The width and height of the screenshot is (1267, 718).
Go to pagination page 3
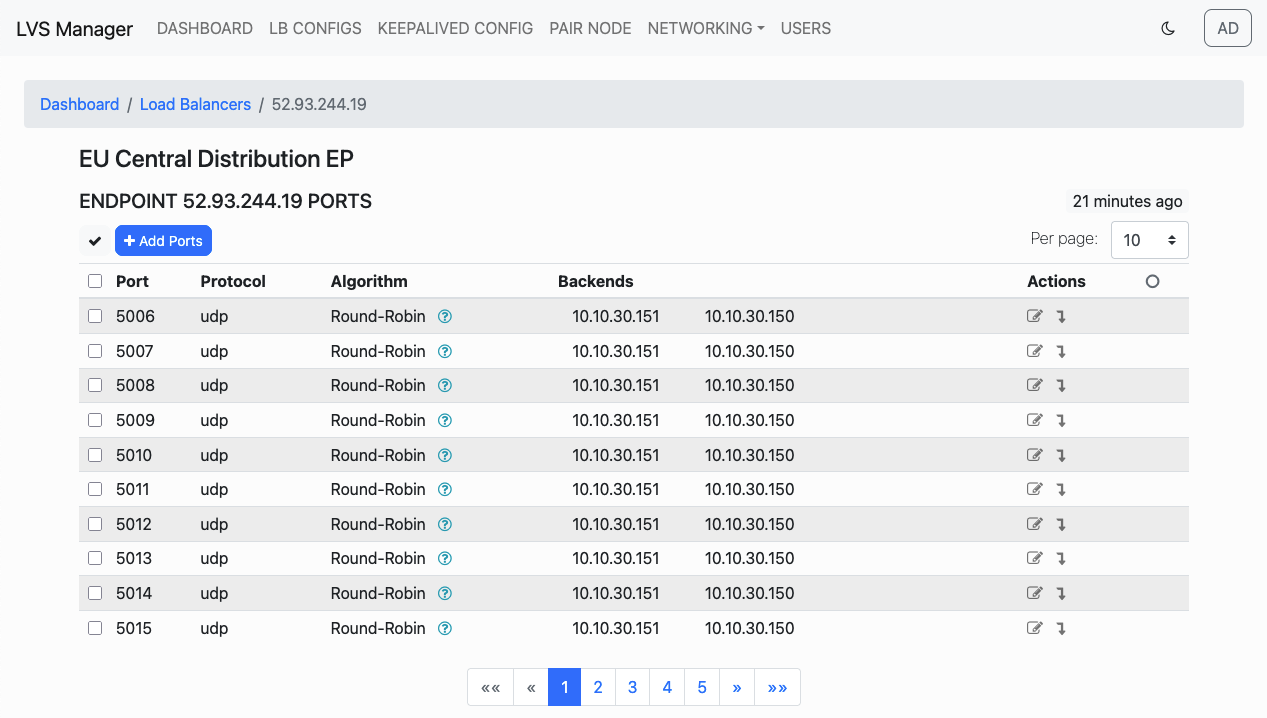click(x=632, y=687)
